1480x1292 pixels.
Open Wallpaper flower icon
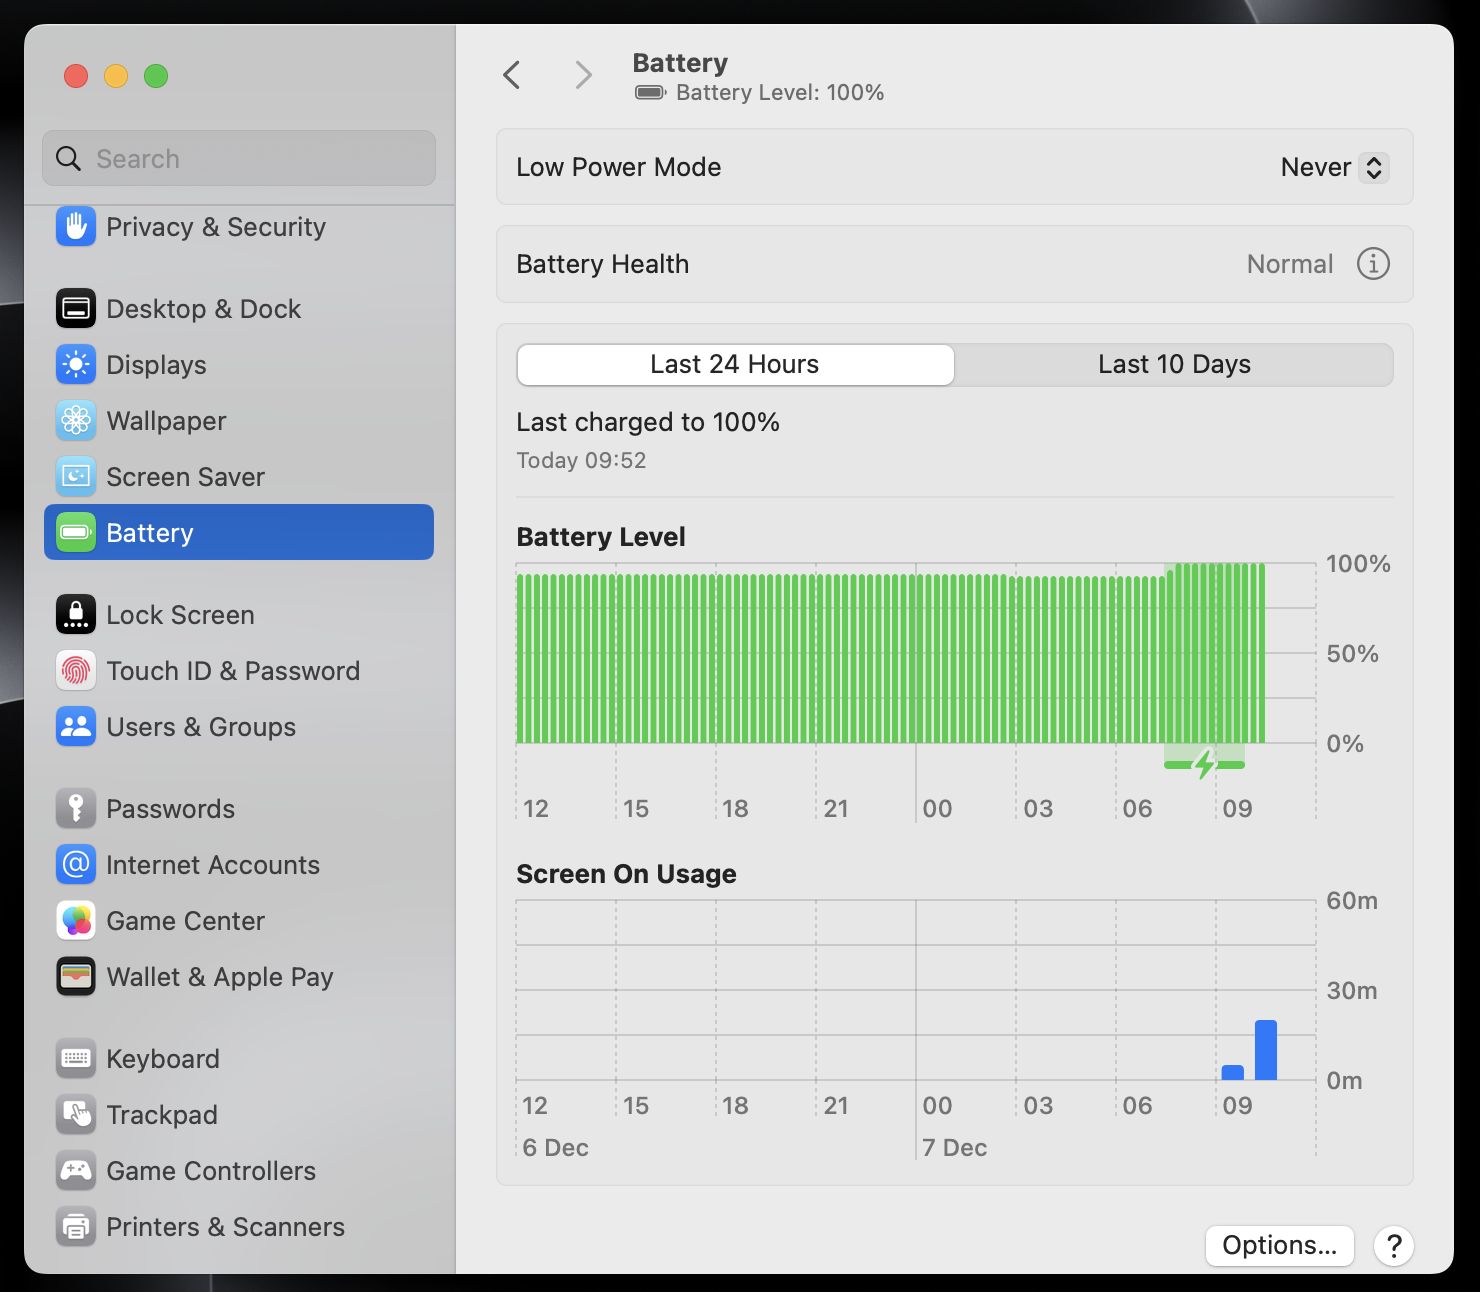coord(76,421)
